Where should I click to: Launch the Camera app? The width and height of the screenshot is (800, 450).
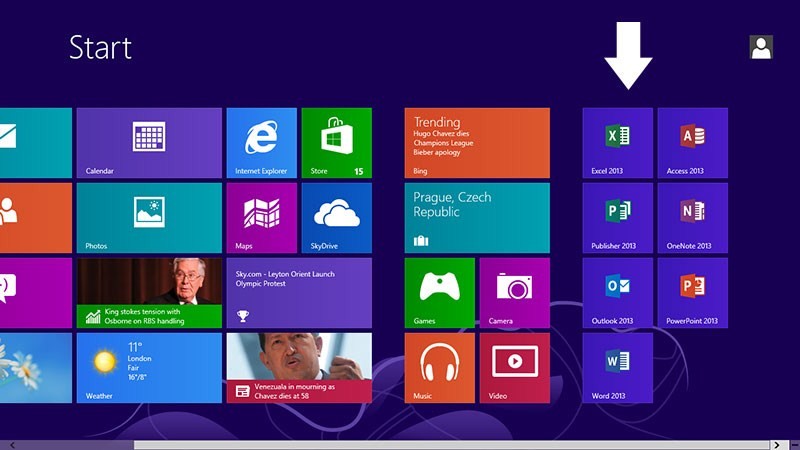pyautogui.click(x=515, y=293)
